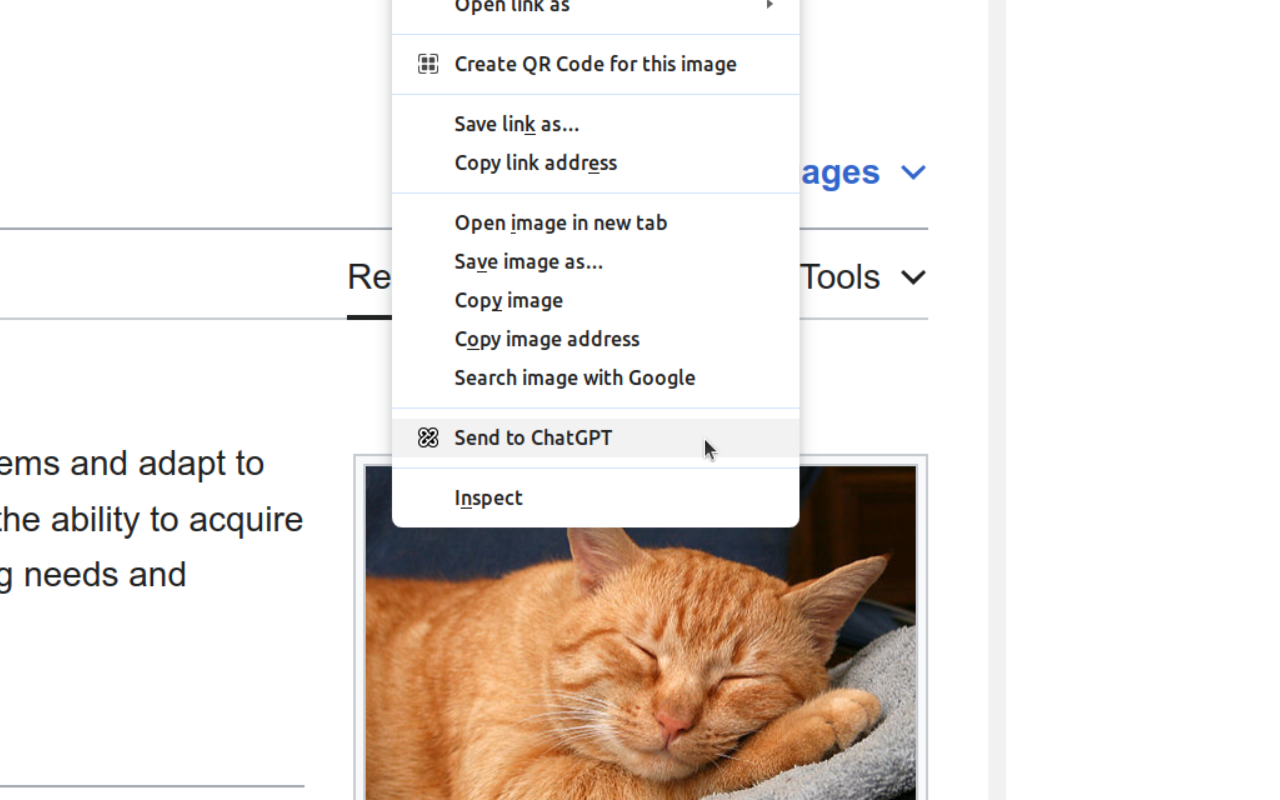This screenshot has width=1280, height=800.
Task: Switch to the partially hidden Read tab
Action: click(x=368, y=278)
